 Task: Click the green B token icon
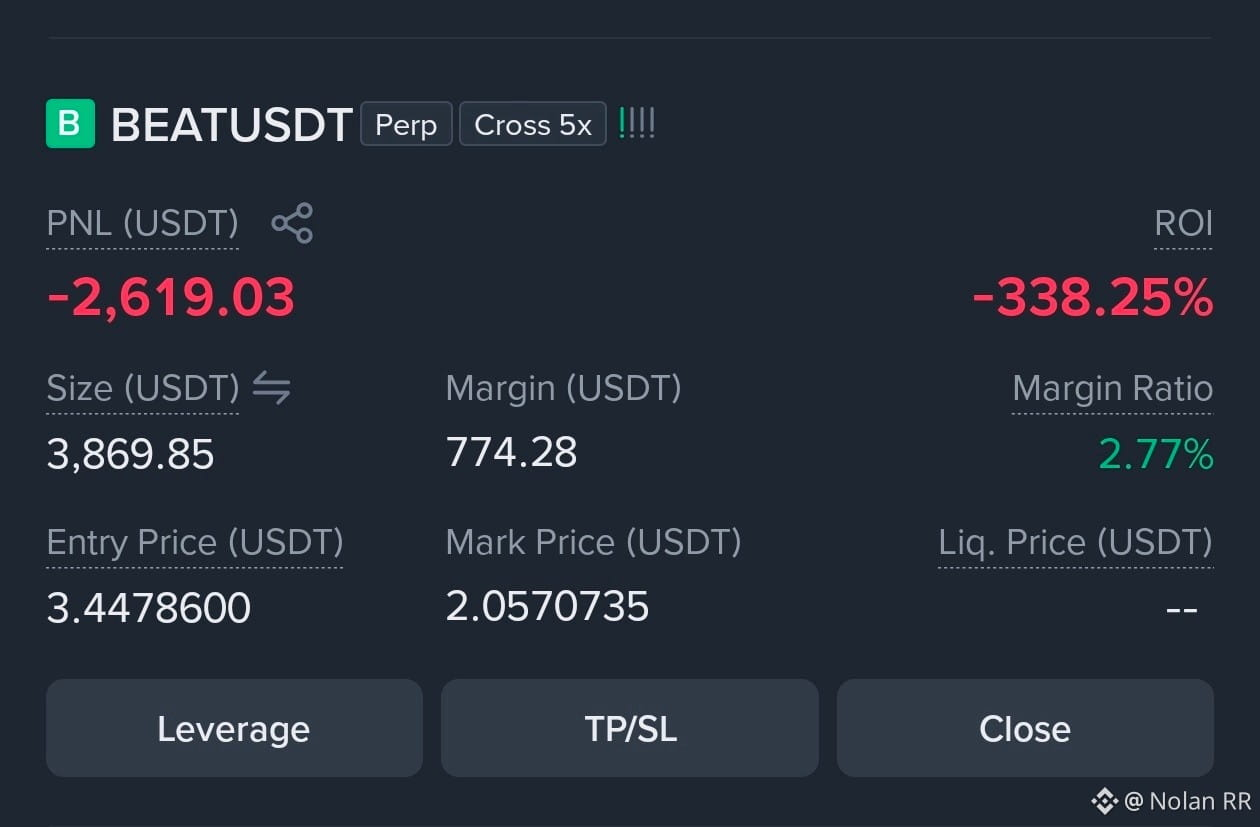coord(70,124)
